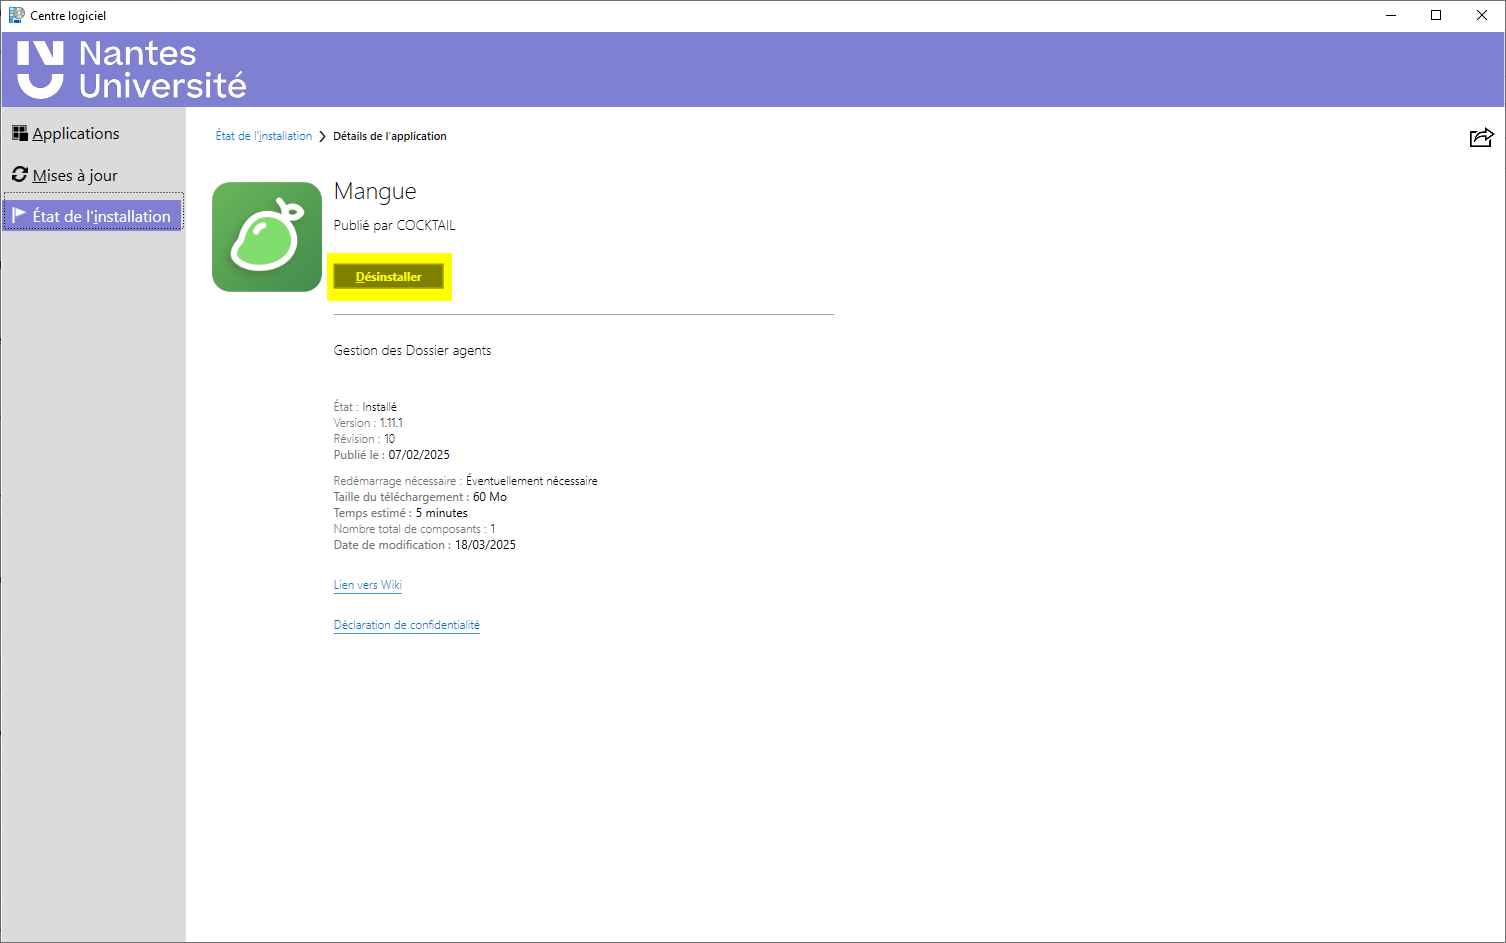Click the Applications grid icon in the sidebar
The width and height of the screenshot is (1506, 943).
pyautogui.click(x=20, y=133)
